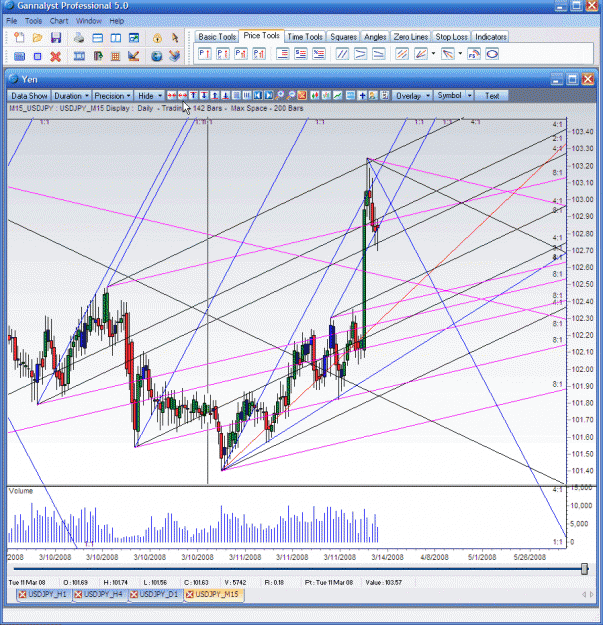
Task: Click the Data Show button
Action: [x=29, y=96]
